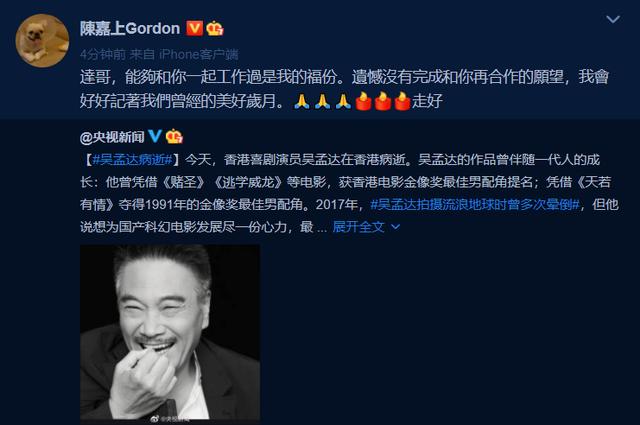Viewport: 640px width, 425px height.
Task: Click the first red candle emoji
Action: tap(363, 101)
